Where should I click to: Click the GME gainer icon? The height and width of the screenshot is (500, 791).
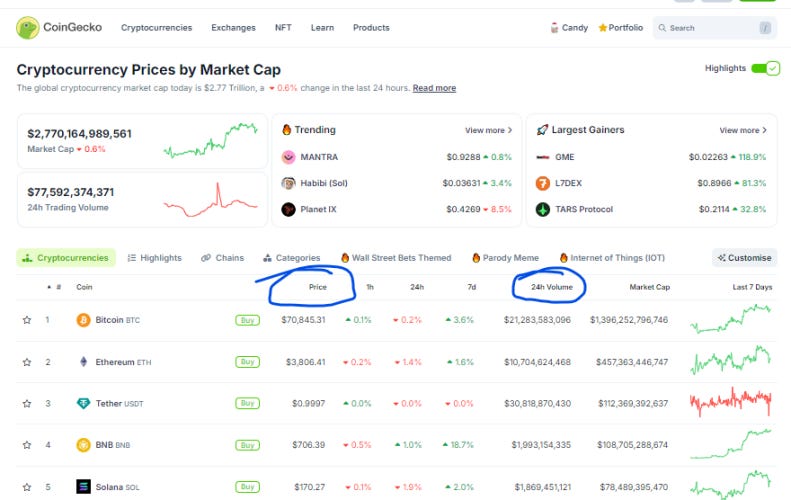click(x=543, y=157)
